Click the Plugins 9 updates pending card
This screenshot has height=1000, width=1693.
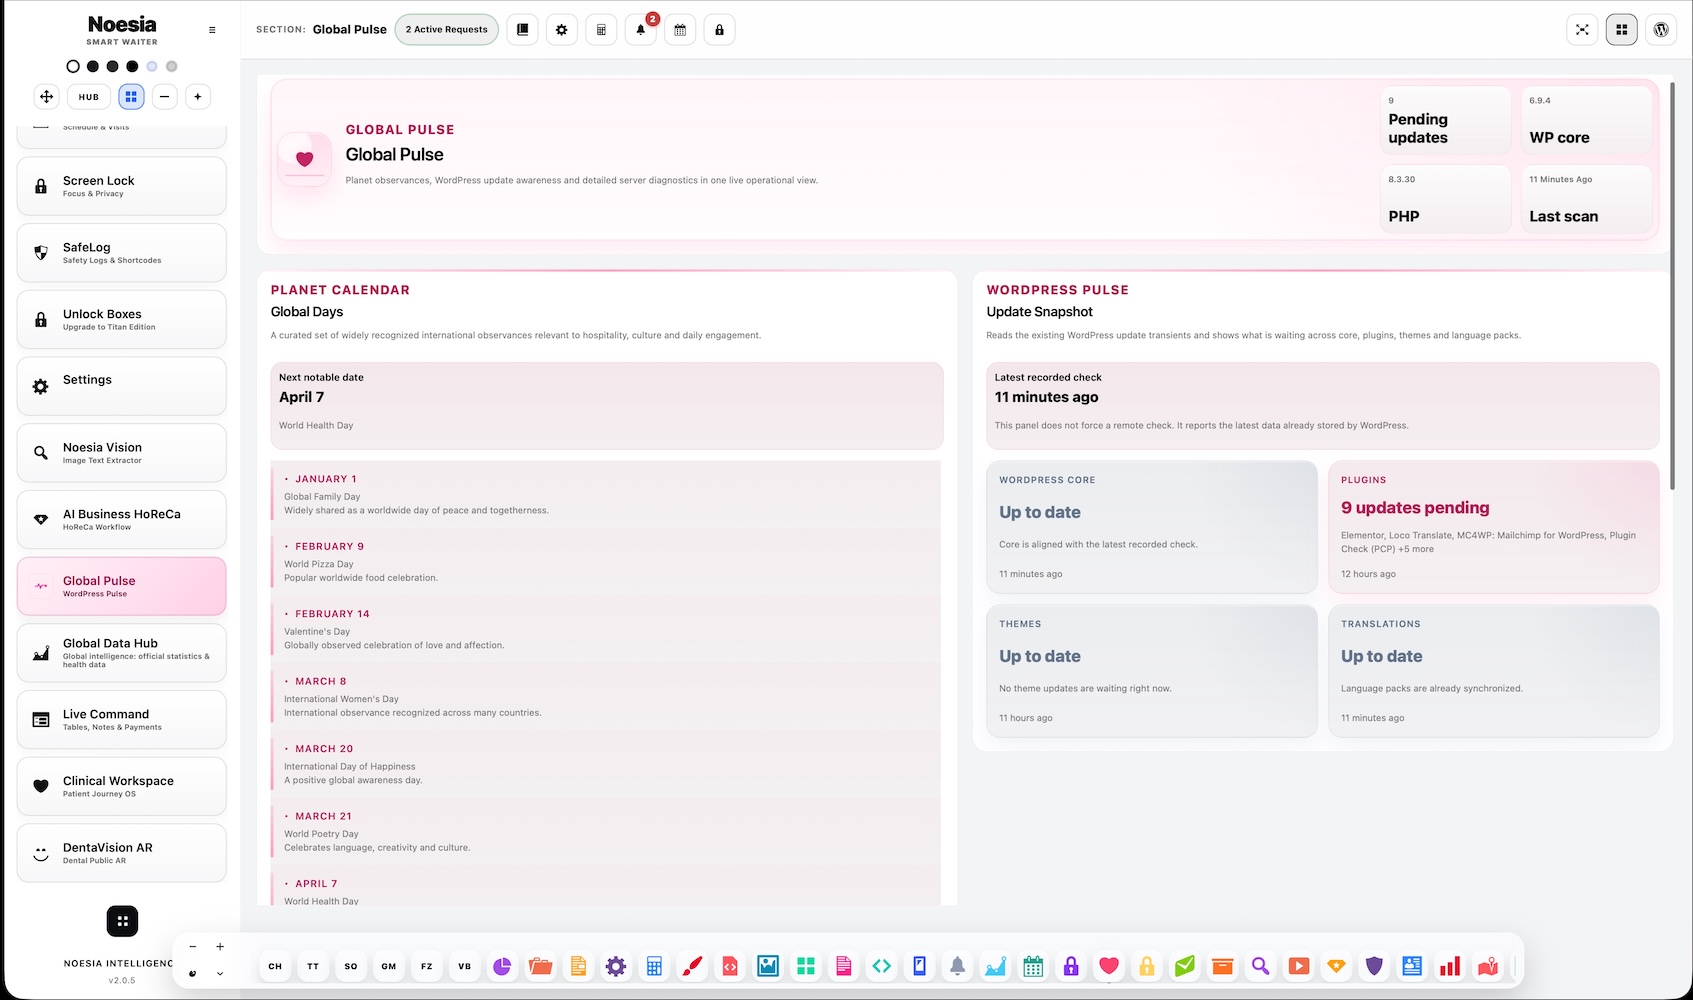(1493, 527)
